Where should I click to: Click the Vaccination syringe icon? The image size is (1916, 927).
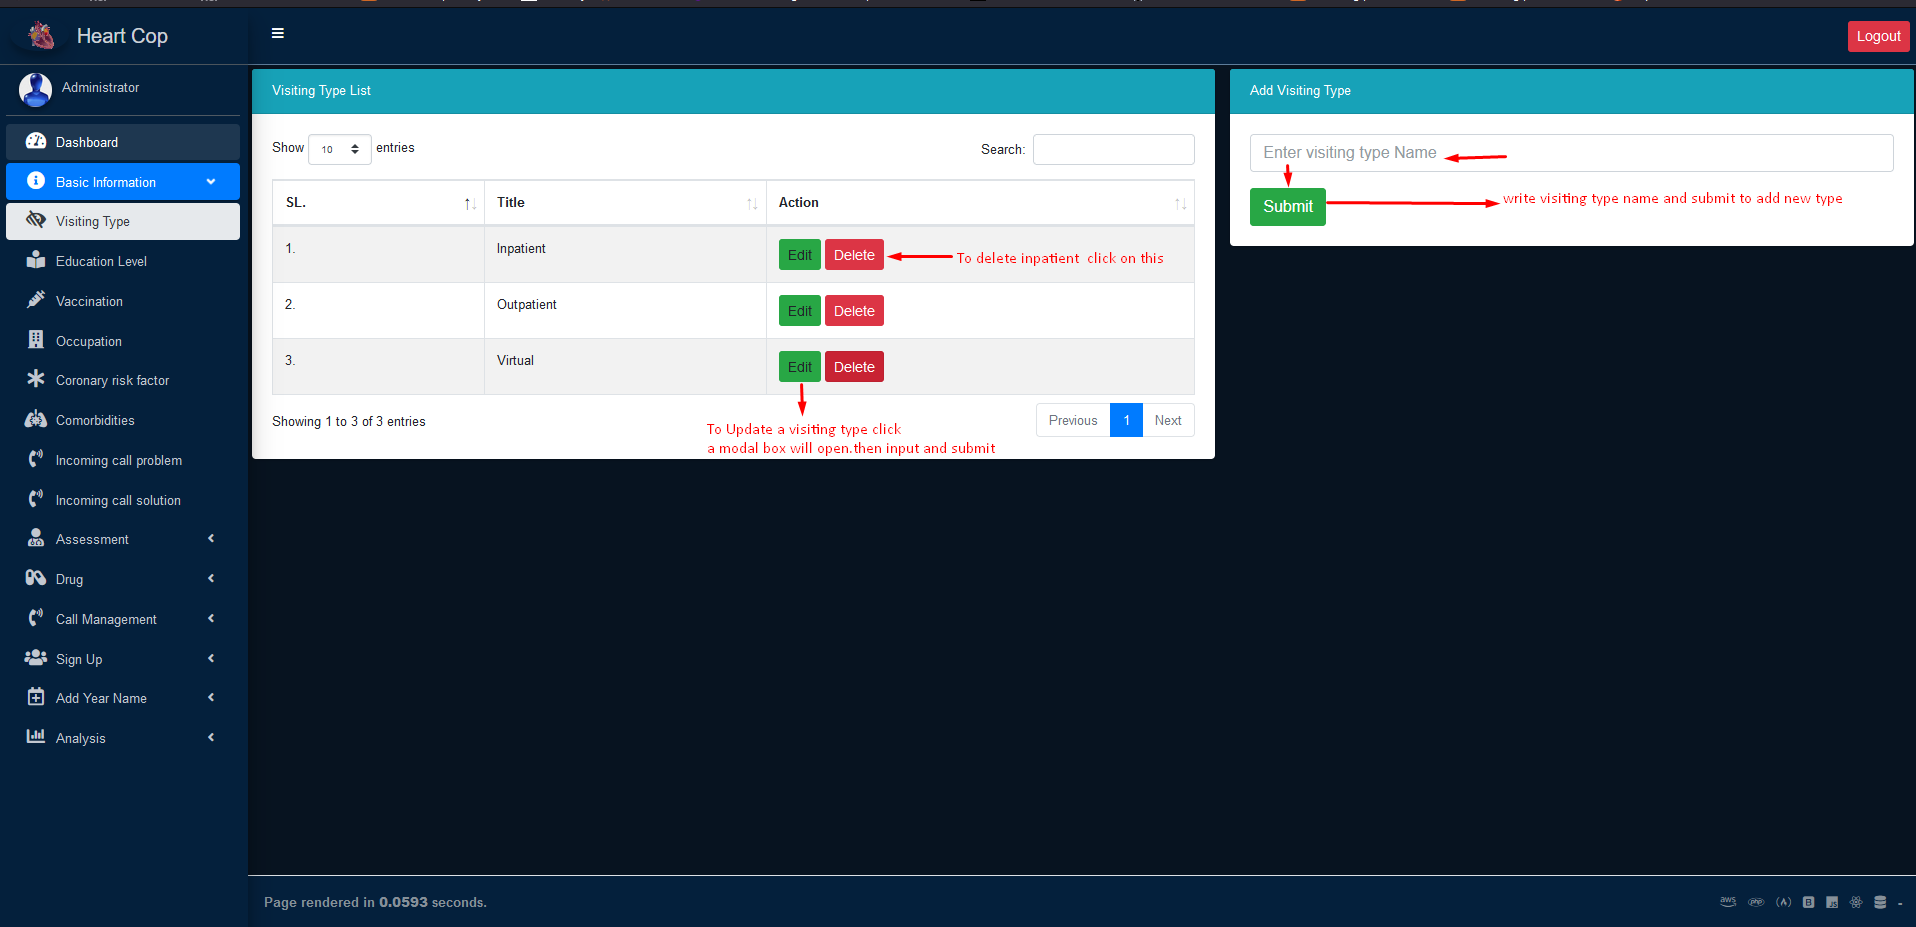(x=36, y=300)
